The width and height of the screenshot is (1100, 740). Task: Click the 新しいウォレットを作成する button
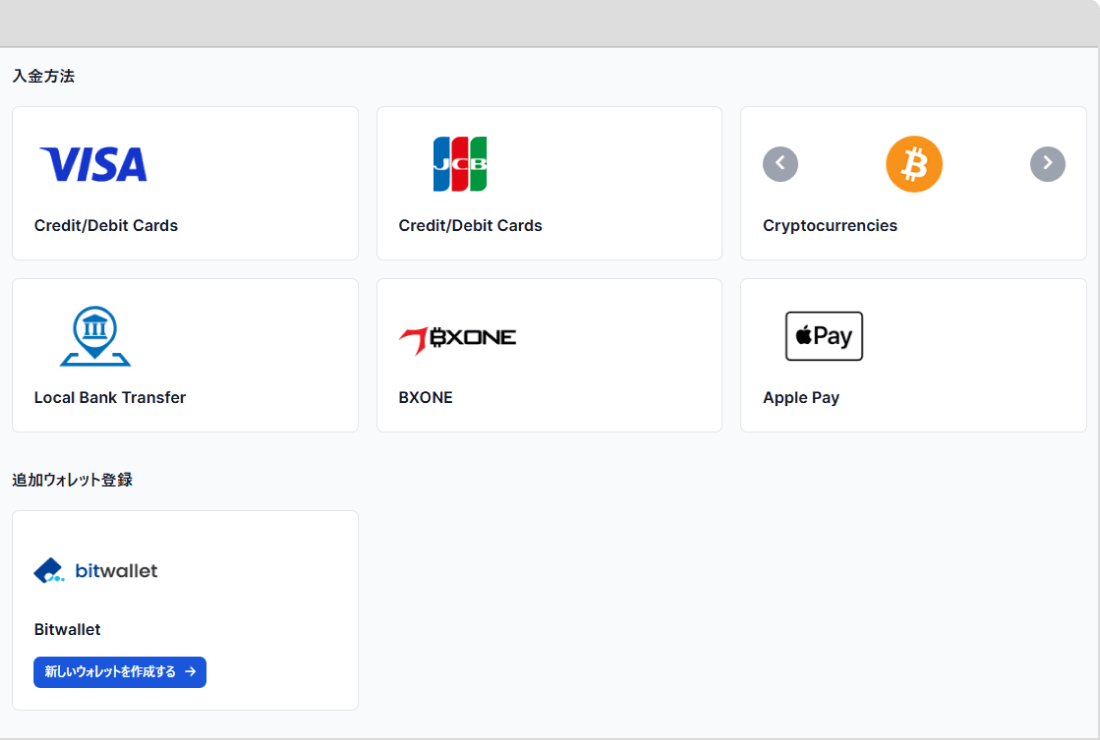click(120, 672)
